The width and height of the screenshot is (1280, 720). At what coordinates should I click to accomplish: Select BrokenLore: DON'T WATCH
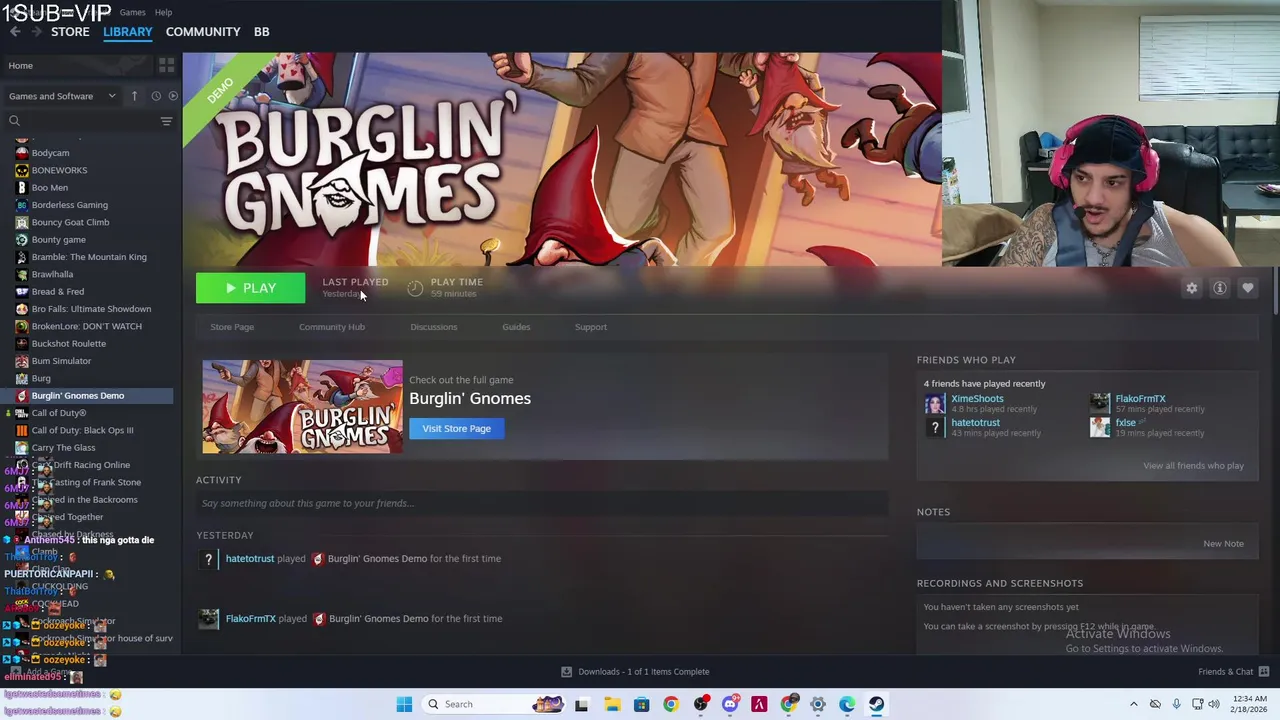coord(86,326)
